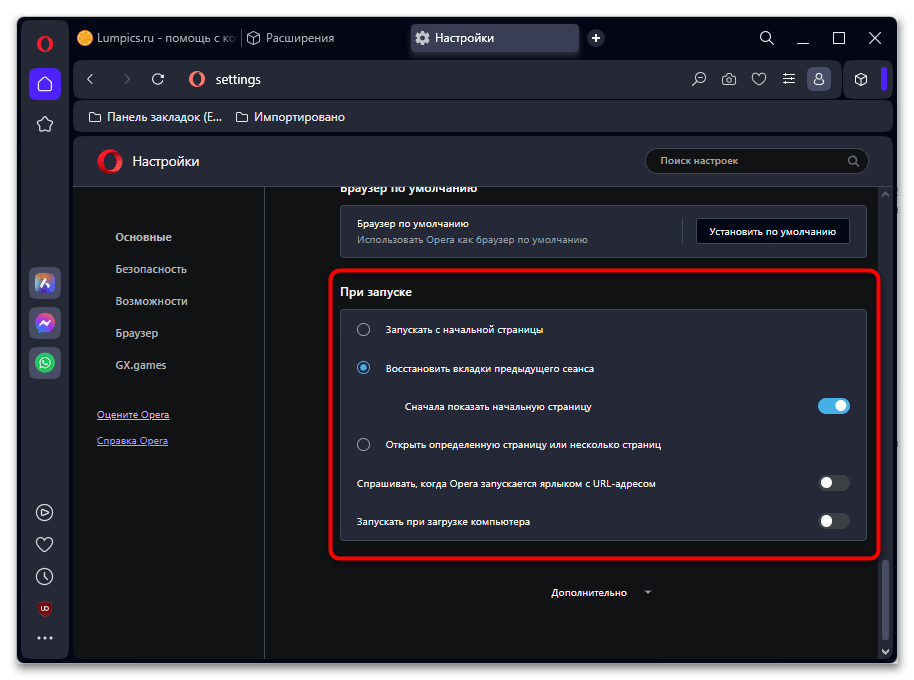
Task: Select the 'Настройки' tab
Action: tap(495, 38)
